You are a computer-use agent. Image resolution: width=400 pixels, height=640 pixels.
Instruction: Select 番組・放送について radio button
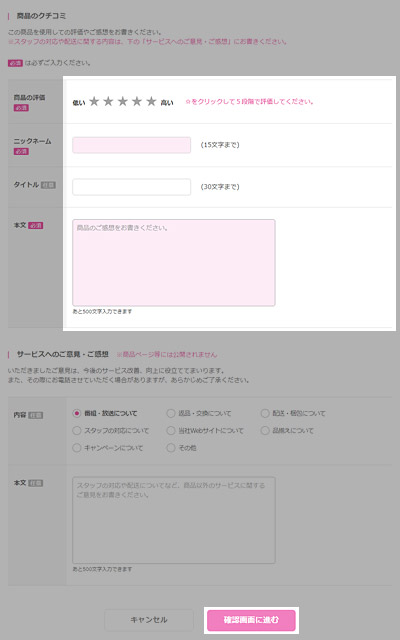[x=76, y=413]
